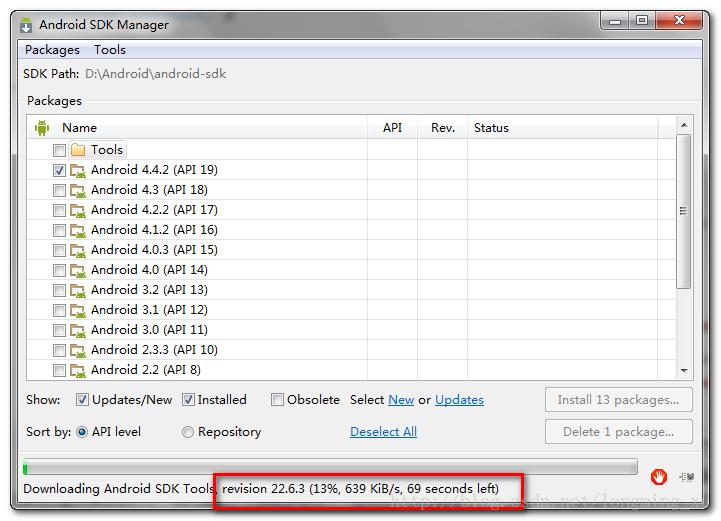Check the Android 2.2 (API 8) checkbox
This screenshot has height=521, width=721.
pyautogui.click(x=59, y=370)
